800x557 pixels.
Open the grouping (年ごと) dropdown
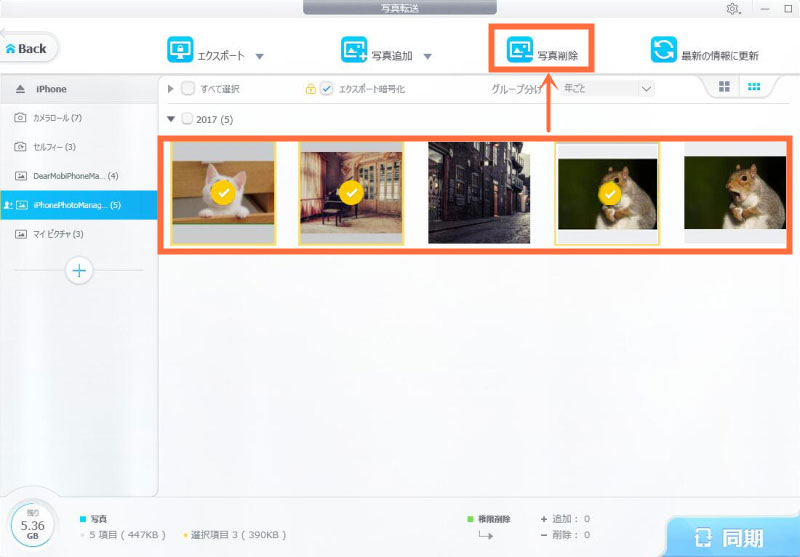coord(607,89)
